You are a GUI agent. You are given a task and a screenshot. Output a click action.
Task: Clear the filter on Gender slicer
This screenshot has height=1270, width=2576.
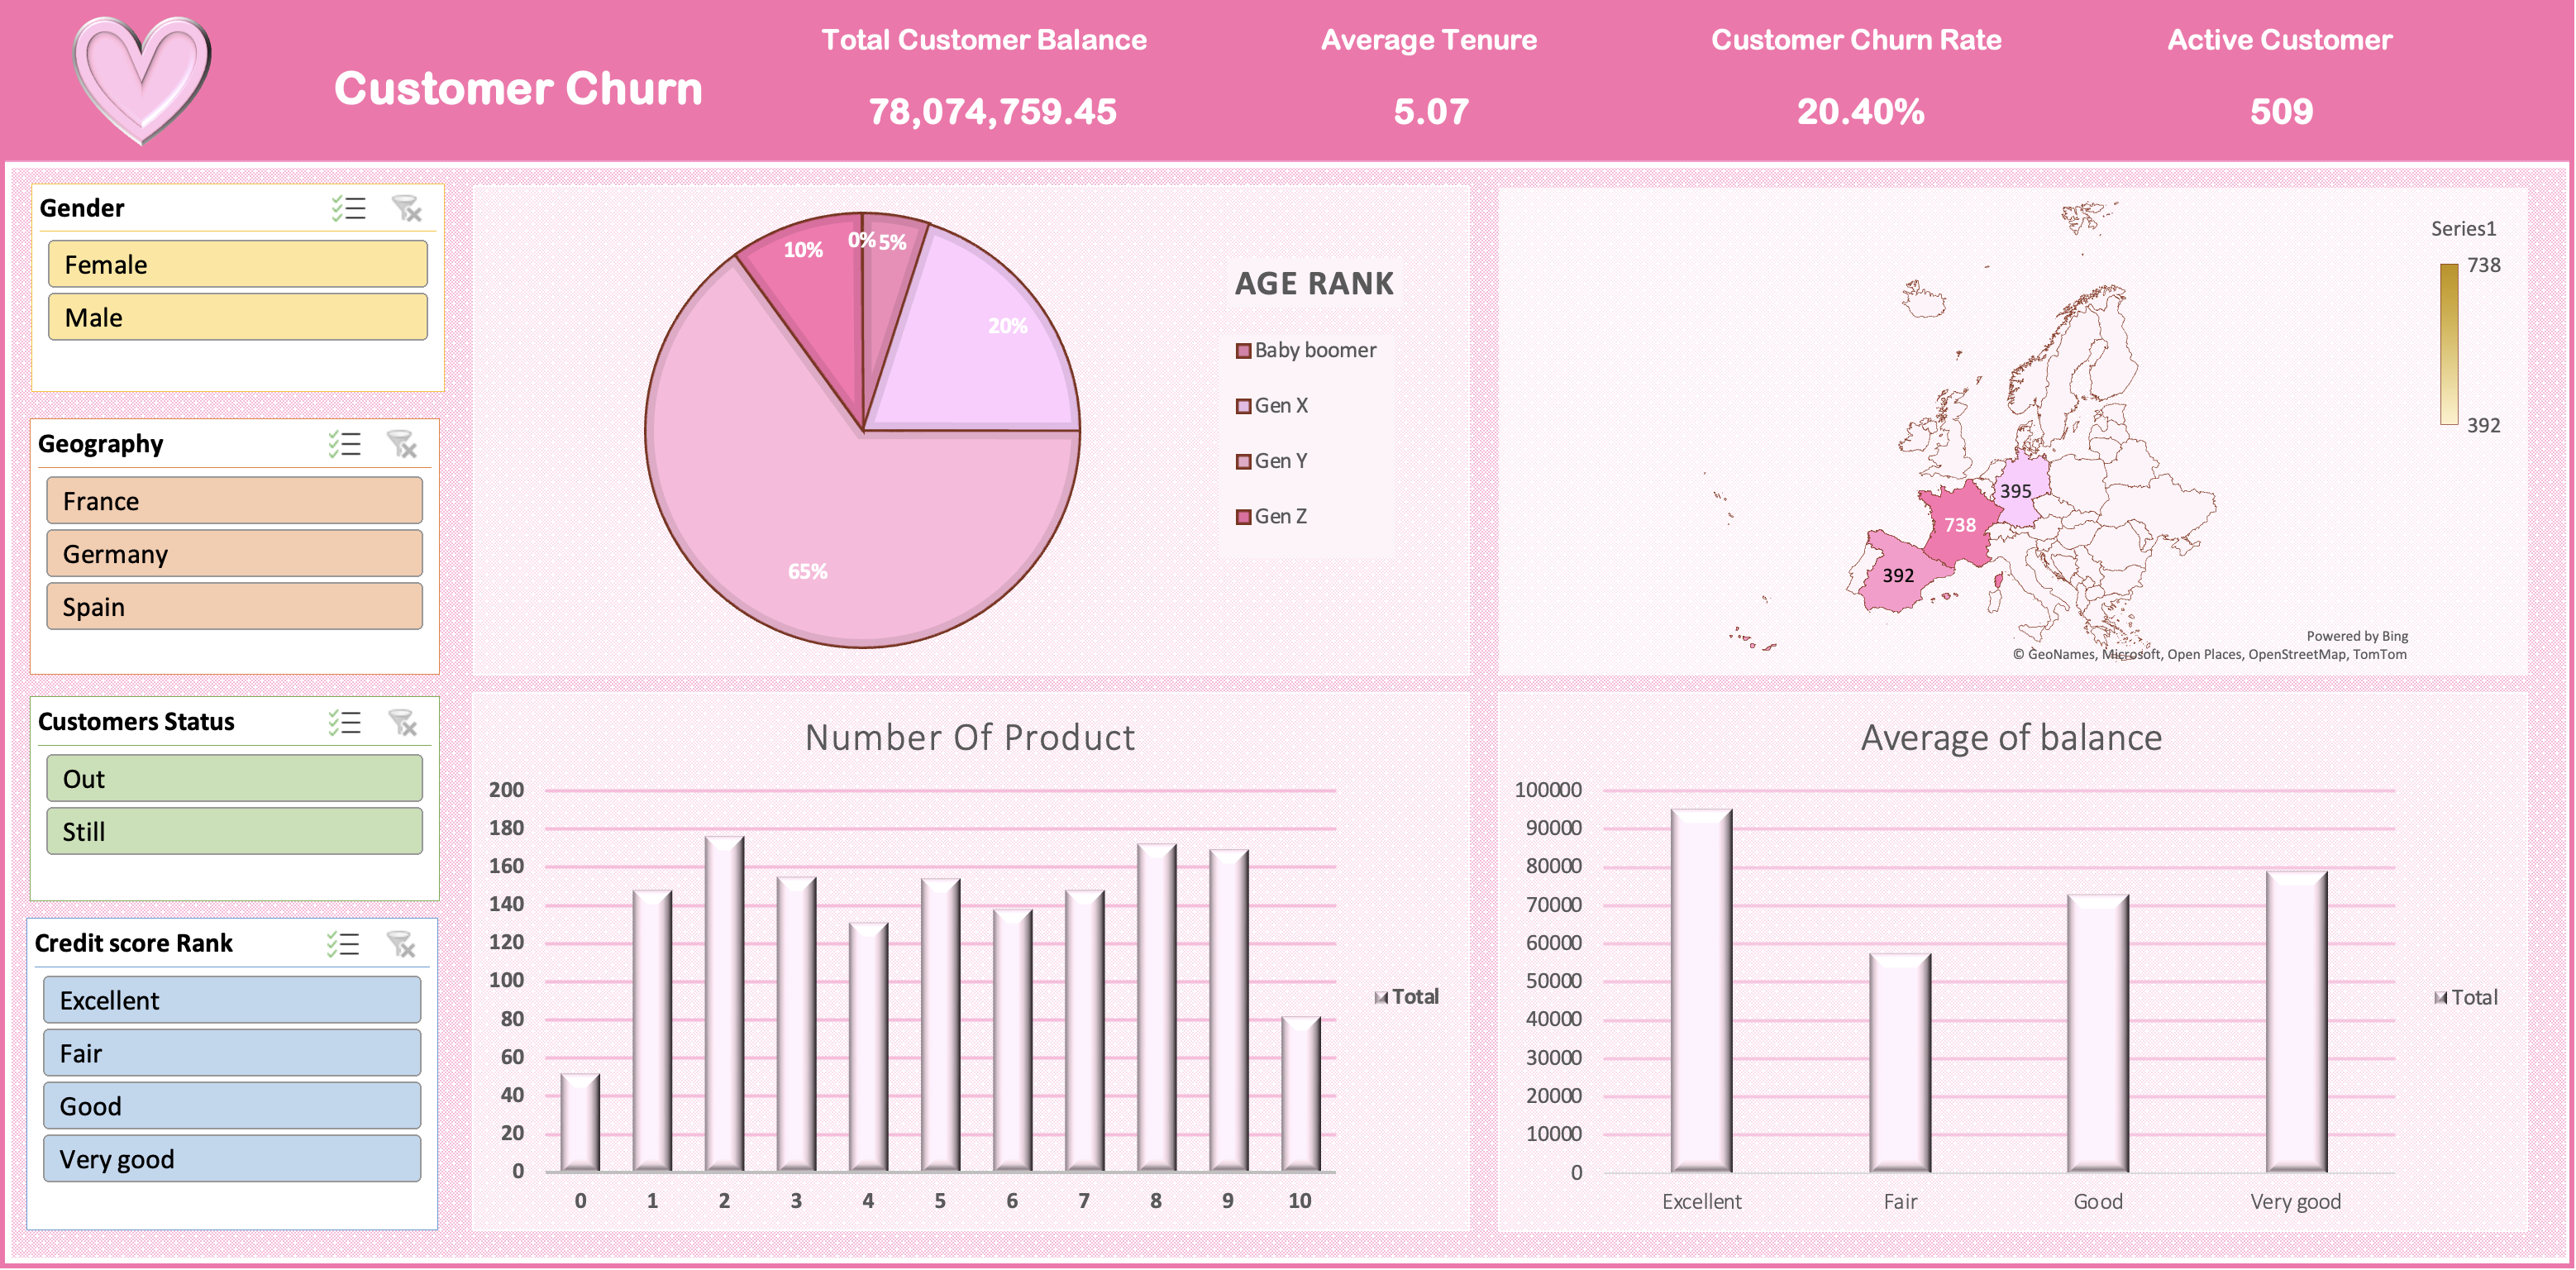coord(407,208)
